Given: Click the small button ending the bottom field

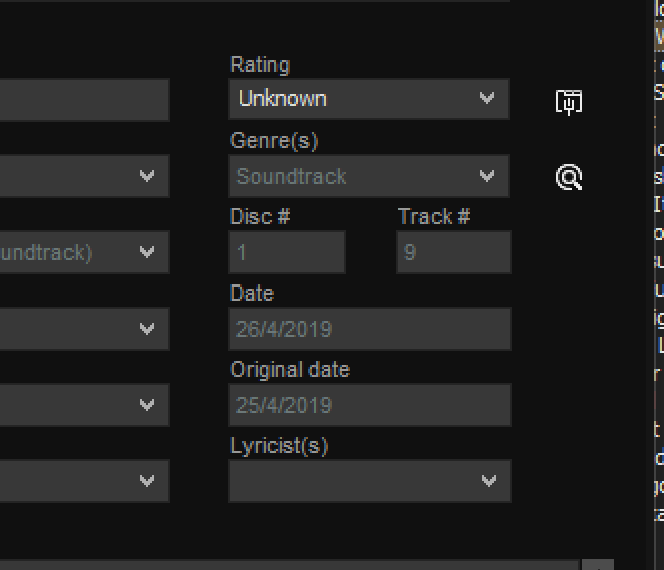Looking at the screenshot, I should [598, 565].
